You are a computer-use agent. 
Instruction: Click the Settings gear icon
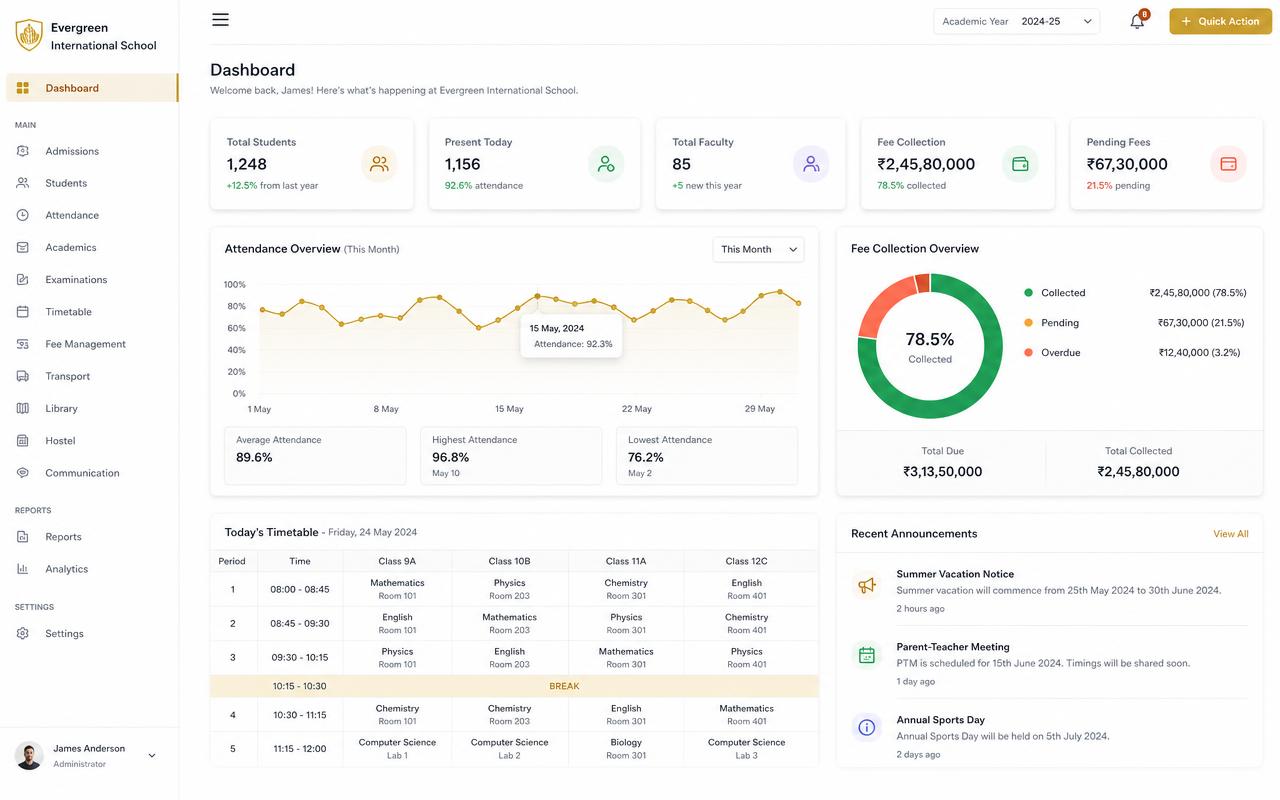(x=23, y=633)
